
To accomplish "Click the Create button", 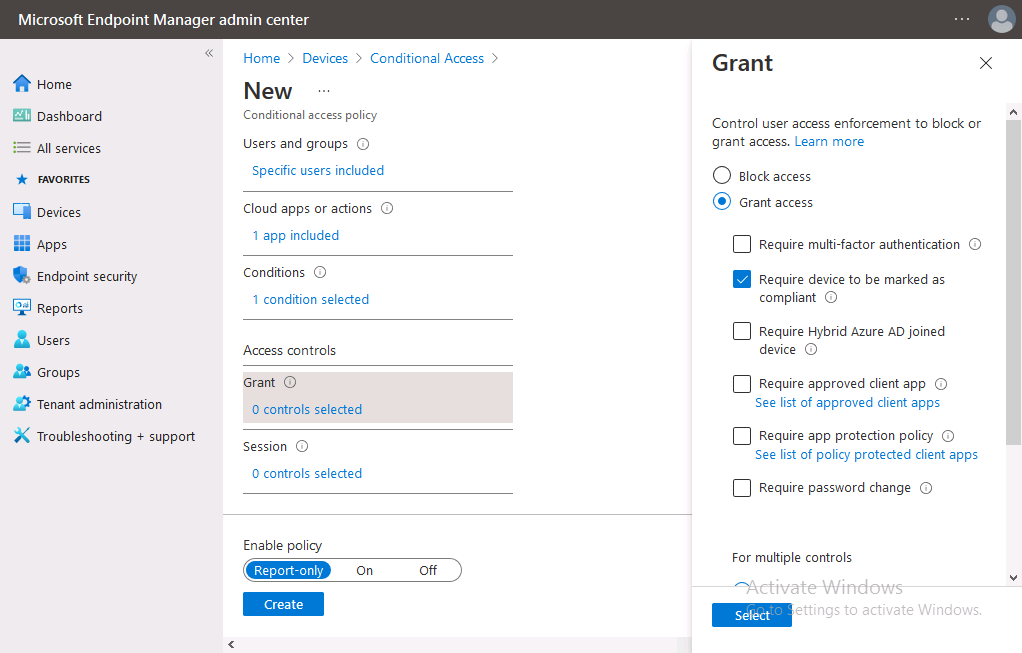I will [283, 604].
